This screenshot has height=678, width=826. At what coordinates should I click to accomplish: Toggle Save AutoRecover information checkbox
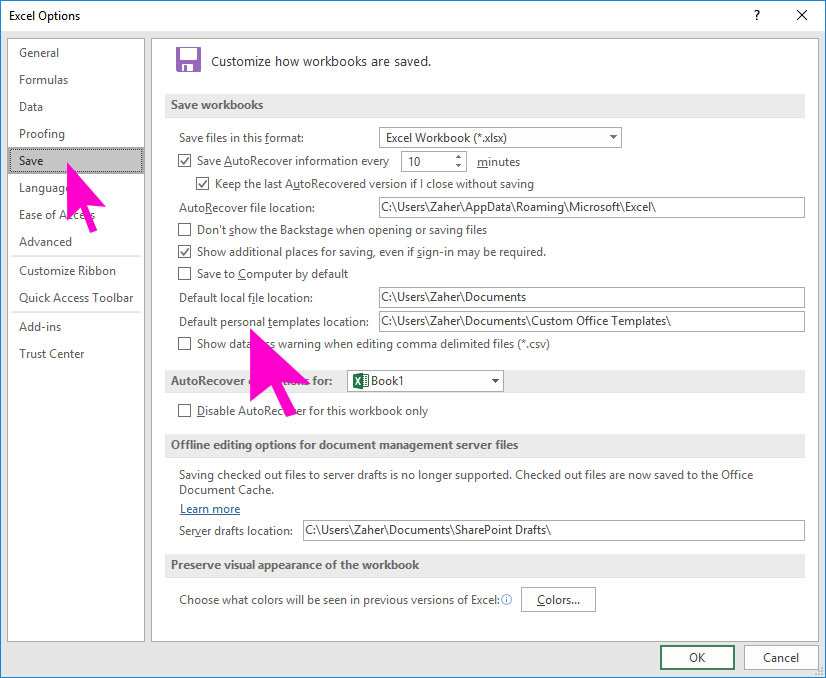coord(184,161)
